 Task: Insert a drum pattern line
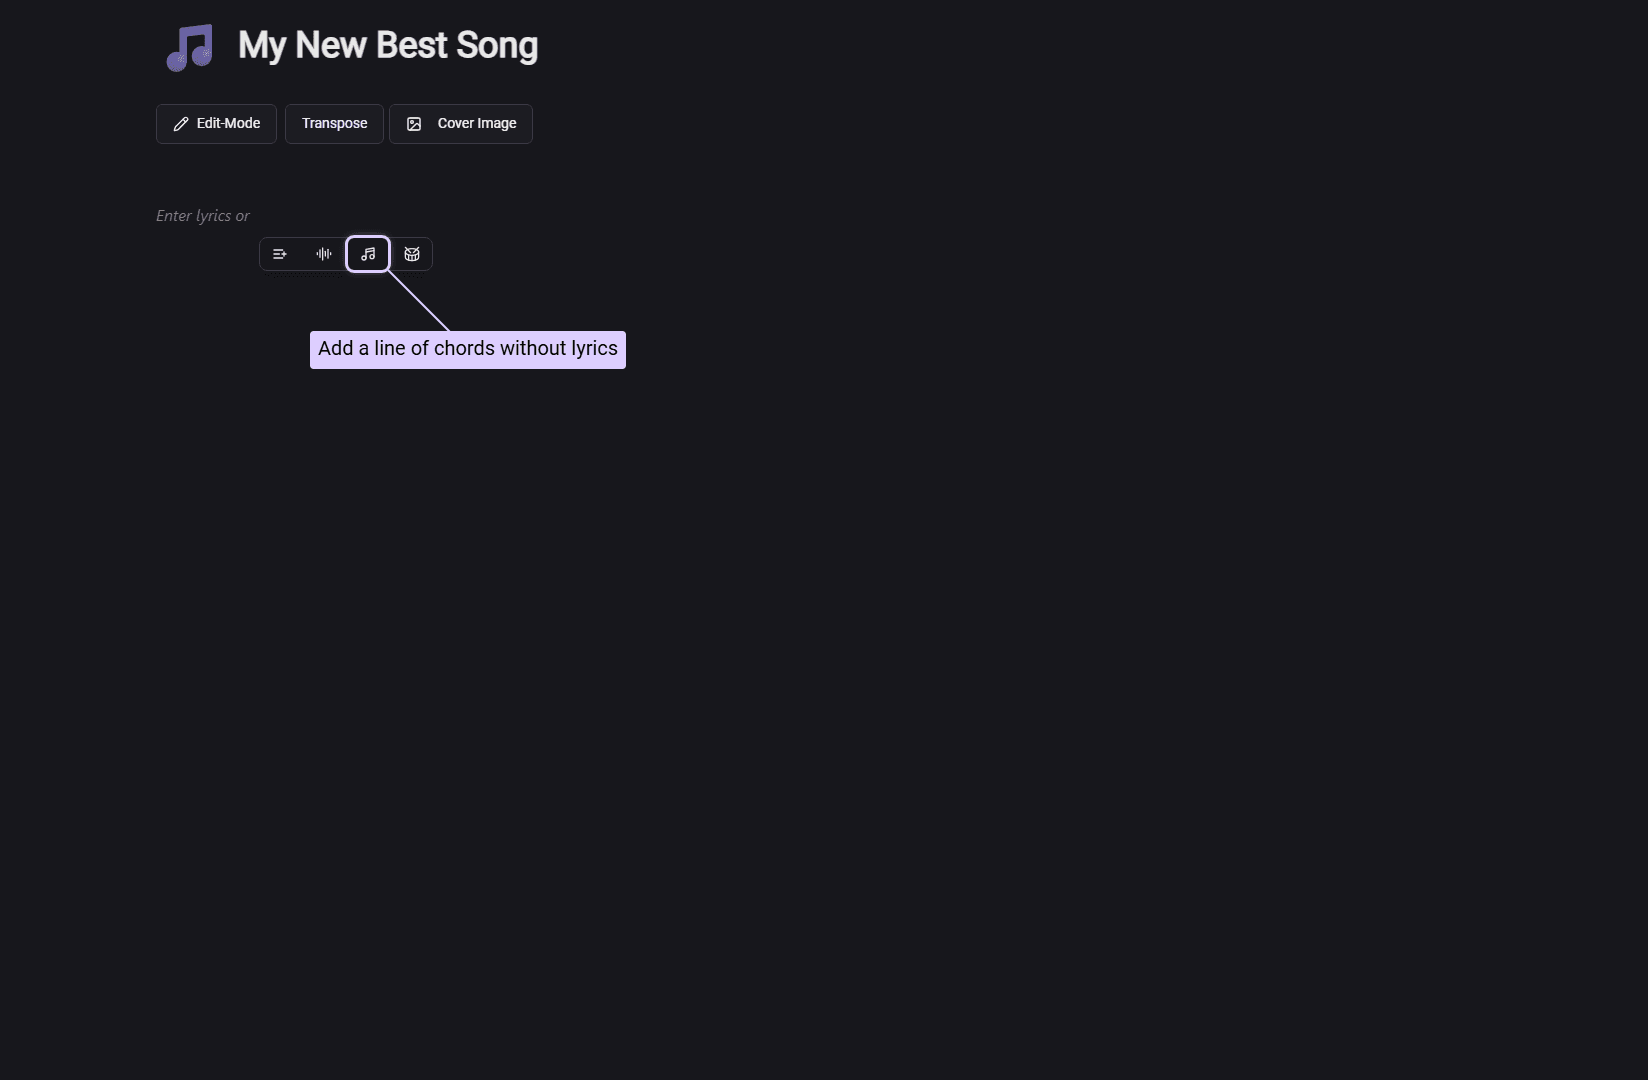[412, 254]
